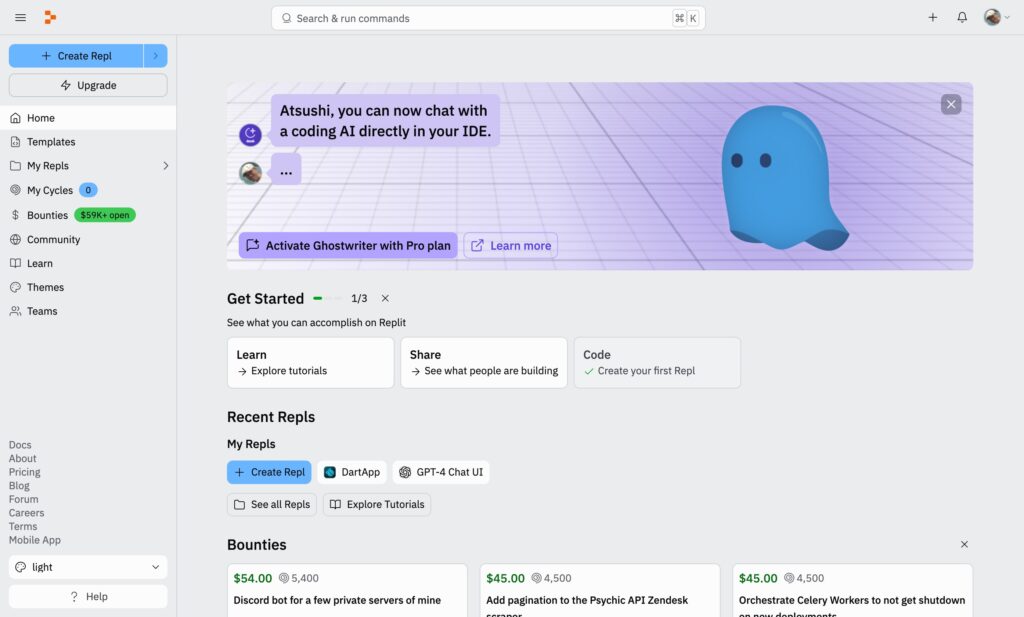
Task: Select Community in the sidebar
Action: tap(53, 240)
